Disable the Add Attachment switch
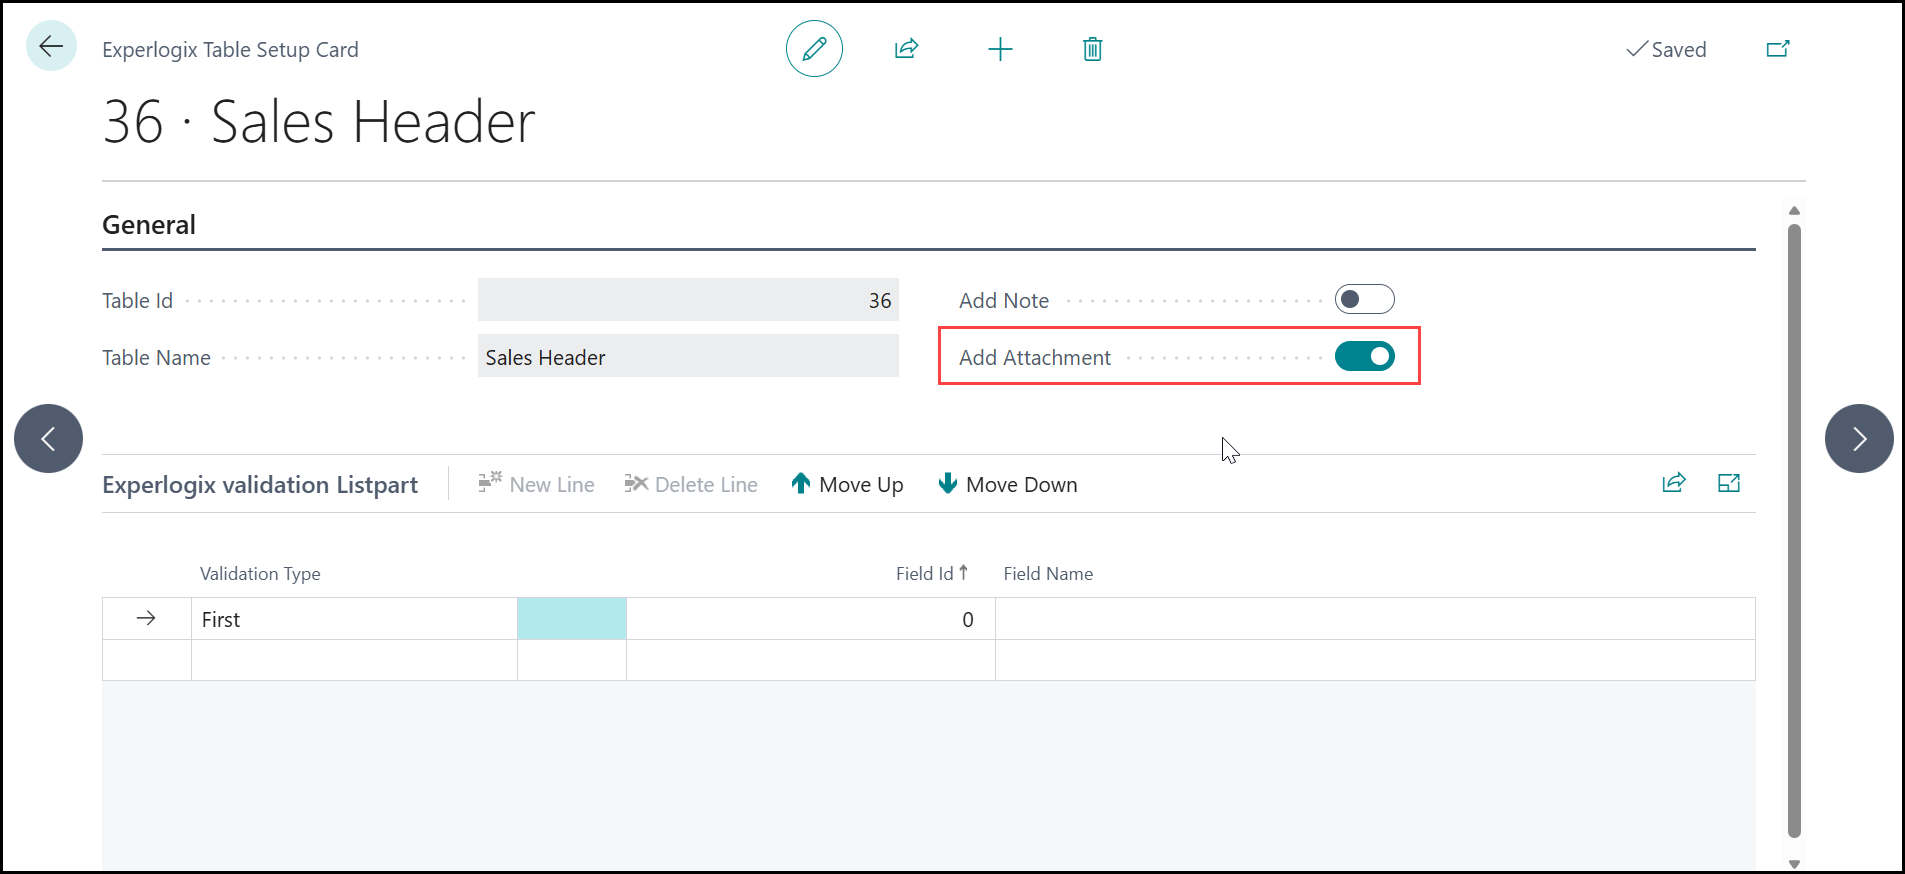 [x=1364, y=356]
